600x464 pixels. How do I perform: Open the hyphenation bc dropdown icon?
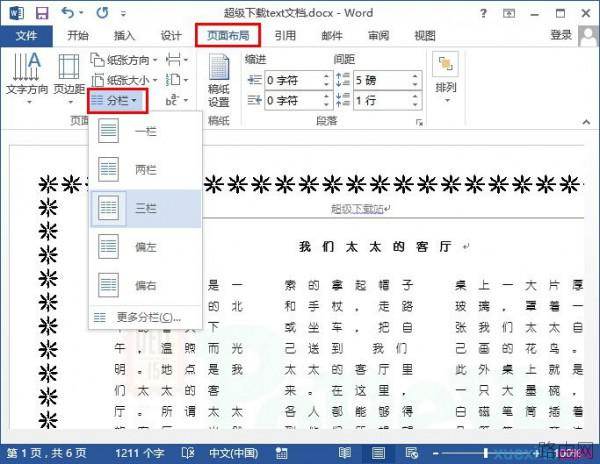tap(177, 100)
